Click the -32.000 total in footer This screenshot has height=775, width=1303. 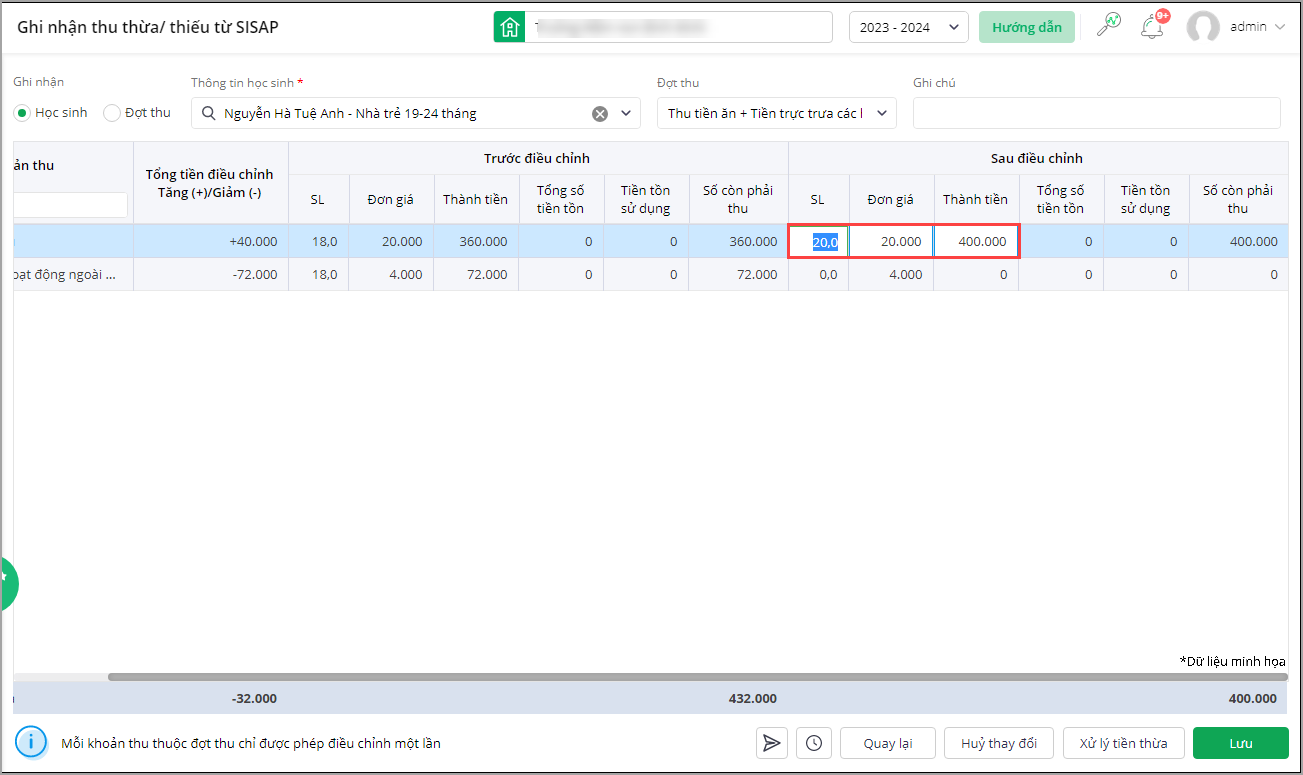(x=254, y=699)
